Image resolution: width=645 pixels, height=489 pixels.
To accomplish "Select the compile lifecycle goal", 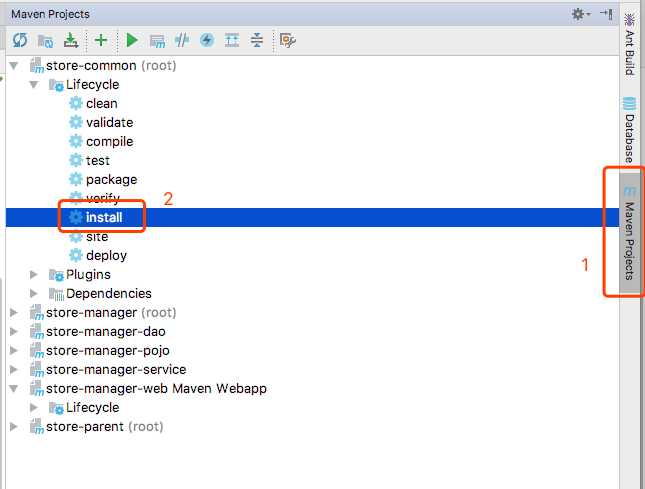I will click(x=109, y=141).
